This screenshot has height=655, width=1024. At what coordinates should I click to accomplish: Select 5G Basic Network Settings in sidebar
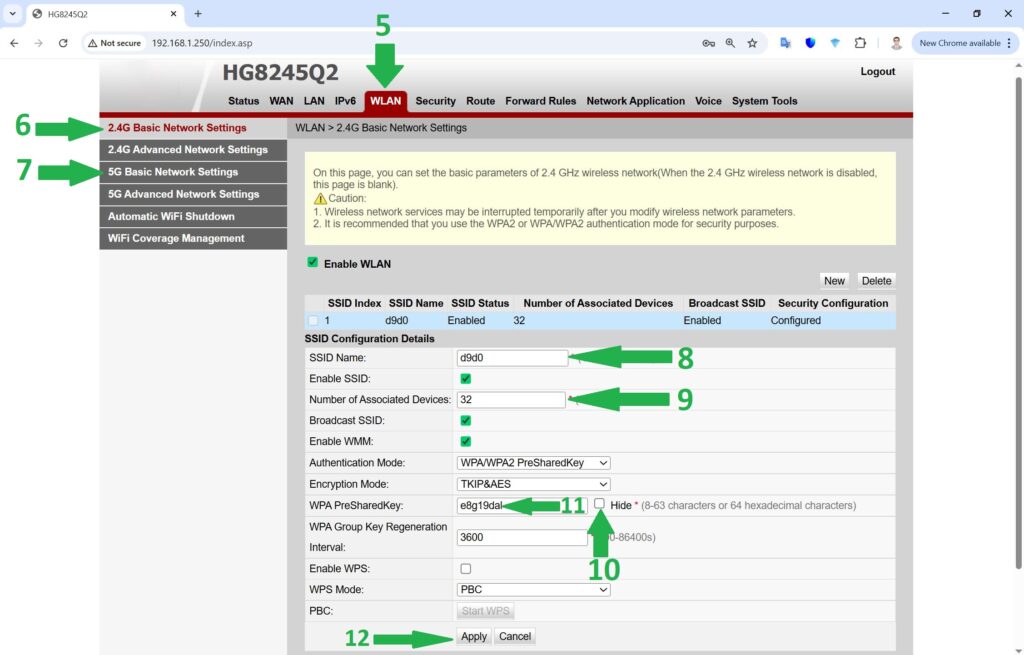coord(173,172)
